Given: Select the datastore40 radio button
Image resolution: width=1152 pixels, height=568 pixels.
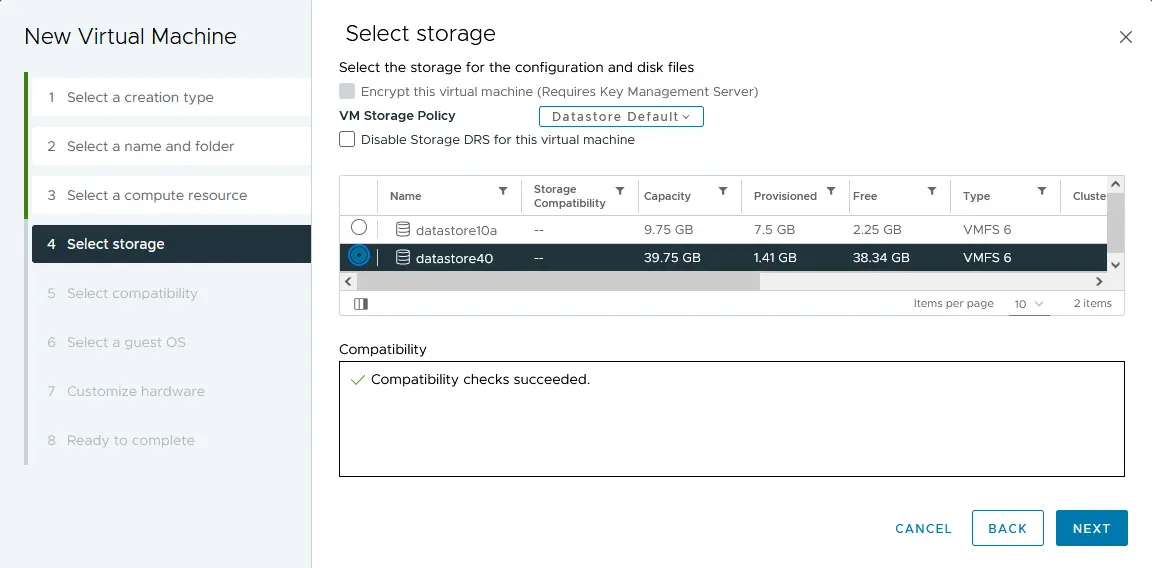Looking at the screenshot, I should (359, 256).
